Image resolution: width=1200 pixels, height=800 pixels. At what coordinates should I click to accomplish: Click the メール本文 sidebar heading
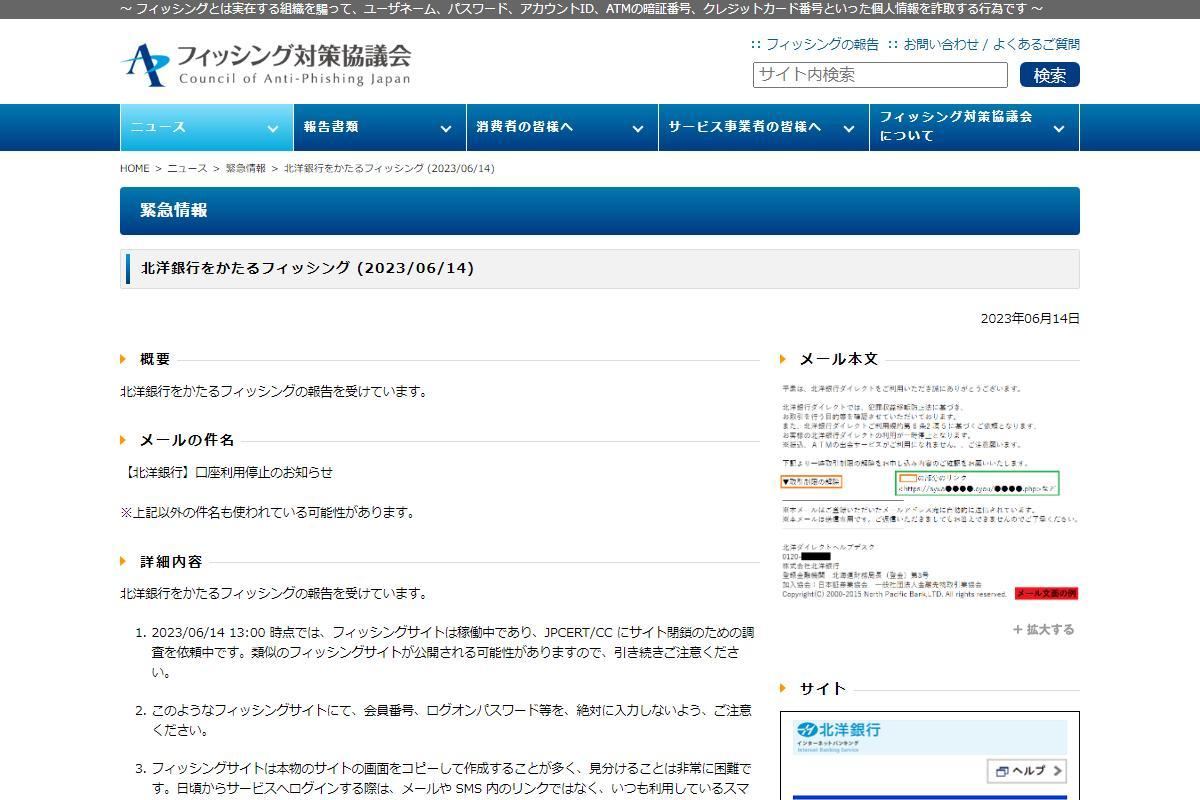click(x=839, y=359)
